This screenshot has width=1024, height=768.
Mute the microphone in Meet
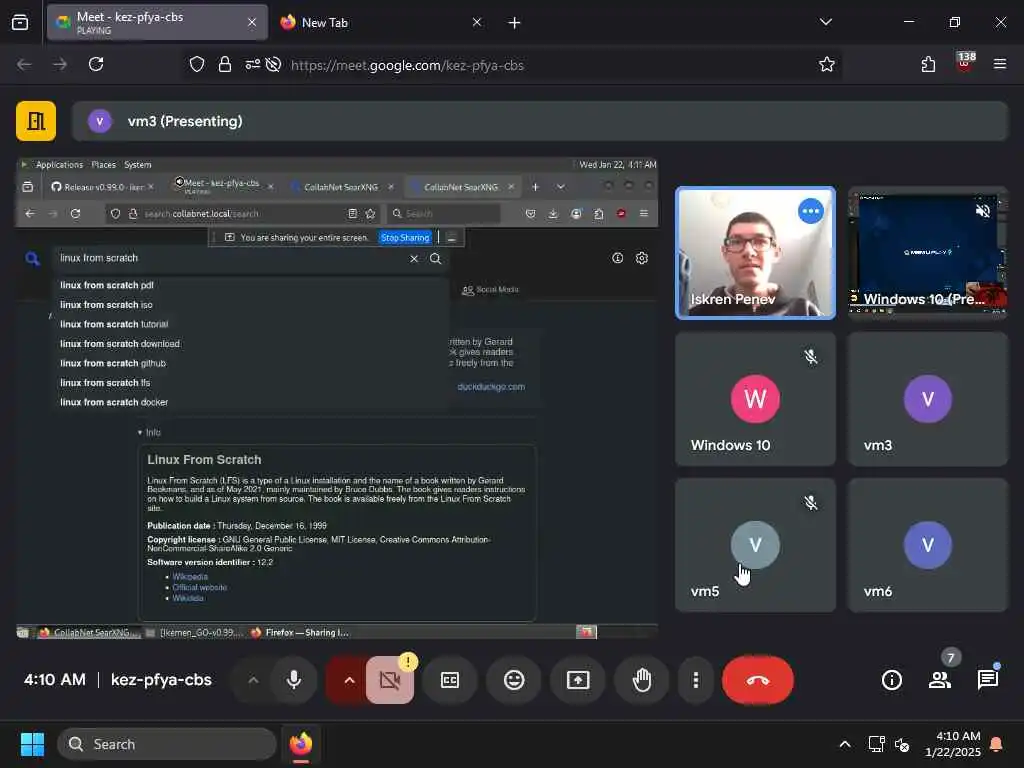[x=294, y=680]
